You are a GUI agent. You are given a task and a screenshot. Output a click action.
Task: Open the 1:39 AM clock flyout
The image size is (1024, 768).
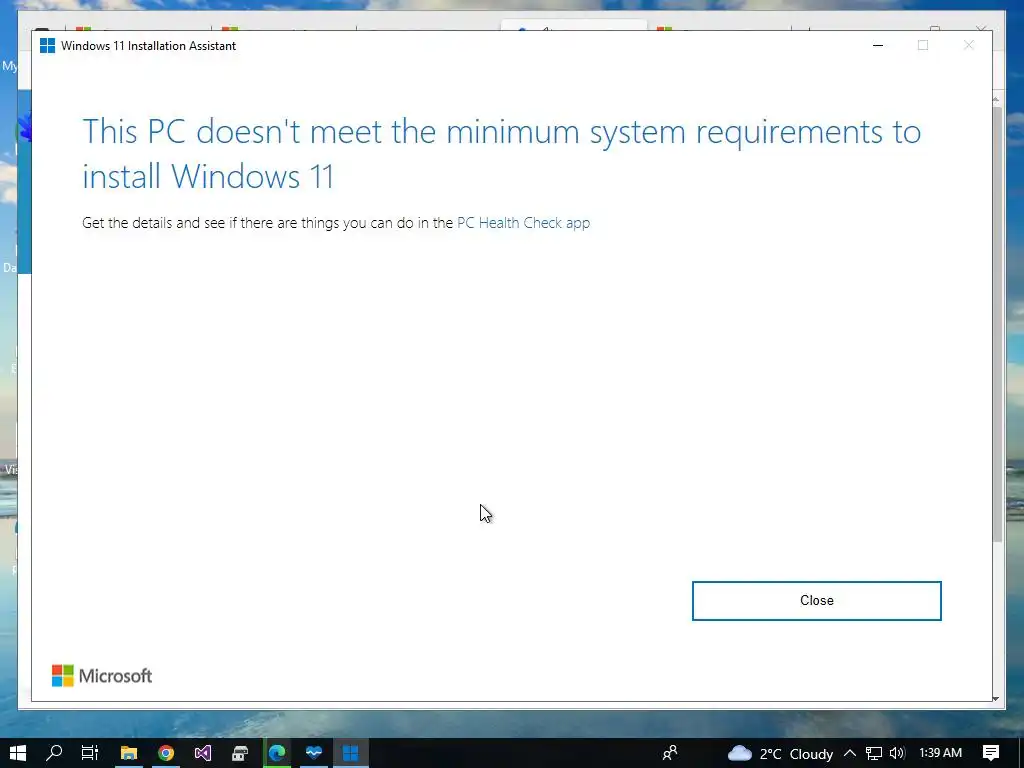tap(940, 753)
